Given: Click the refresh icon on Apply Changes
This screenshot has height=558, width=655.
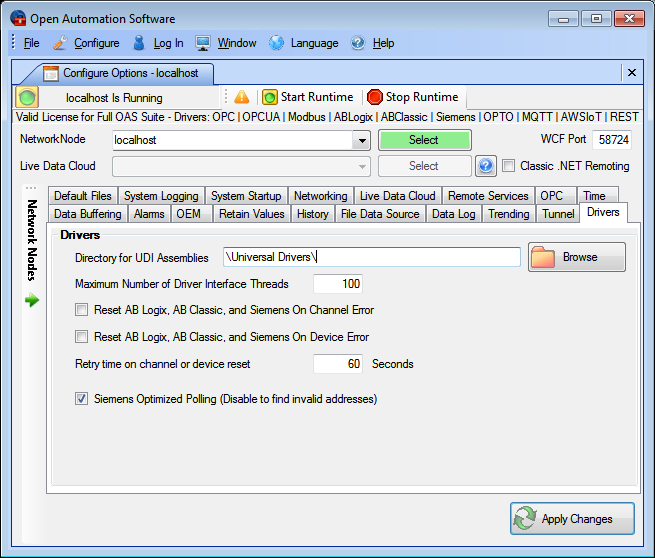Looking at the screenshot, I should coord(525,518).
